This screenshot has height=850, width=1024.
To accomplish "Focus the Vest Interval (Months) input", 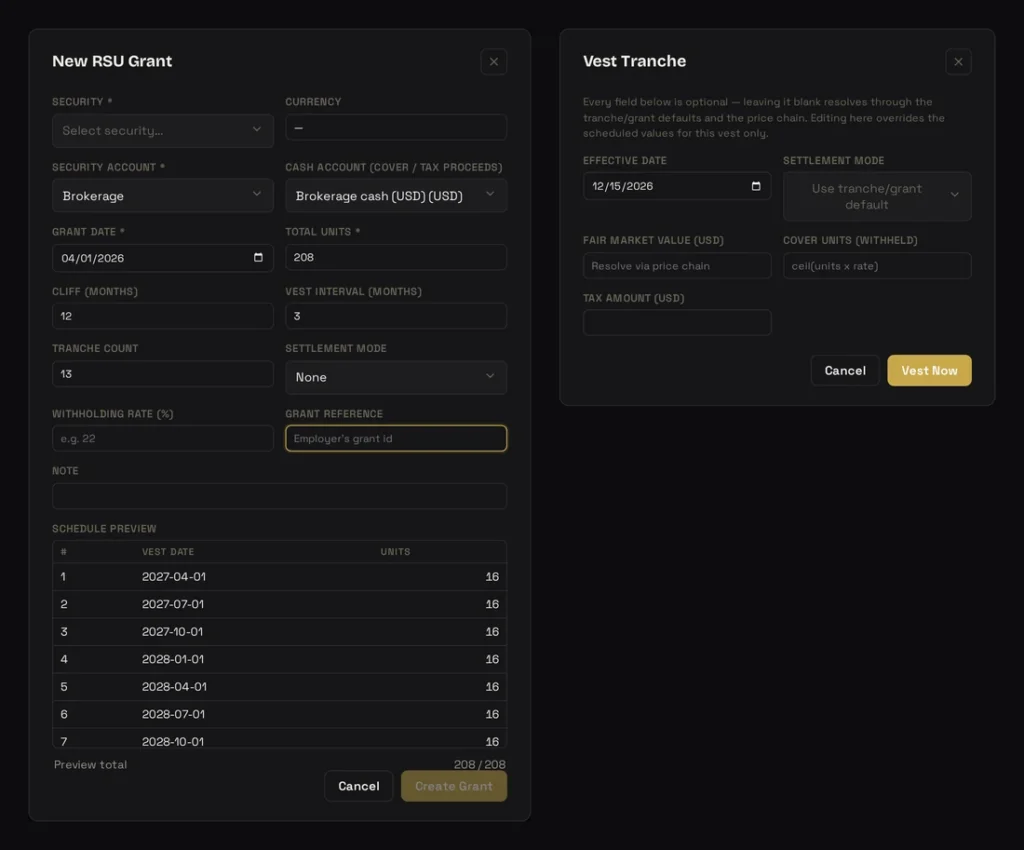I will 396,316.
